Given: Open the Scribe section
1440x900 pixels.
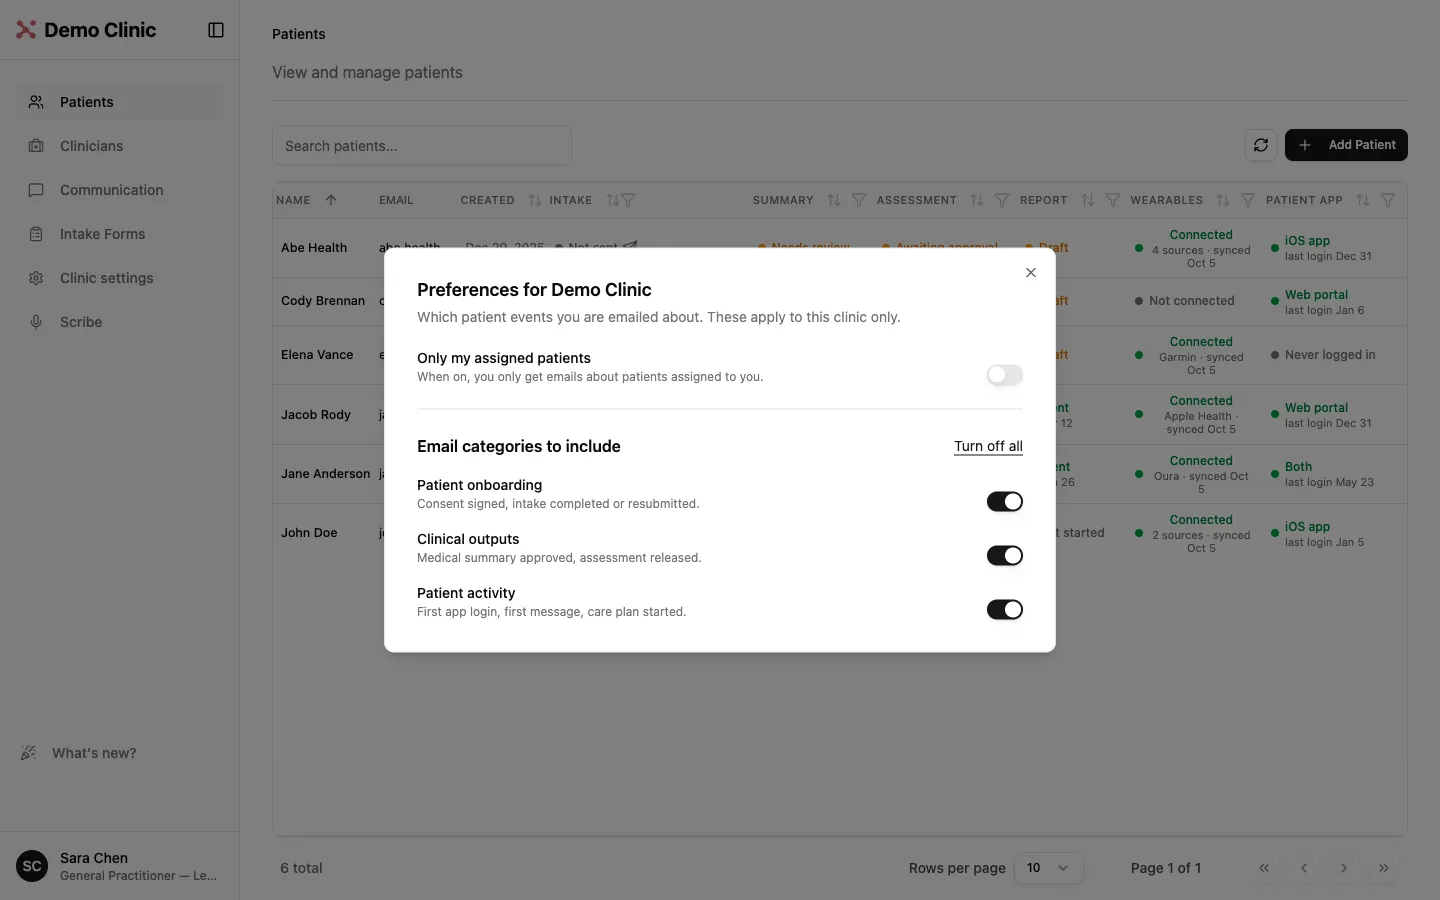Looking at the screenshot, I should click(120, 322).
